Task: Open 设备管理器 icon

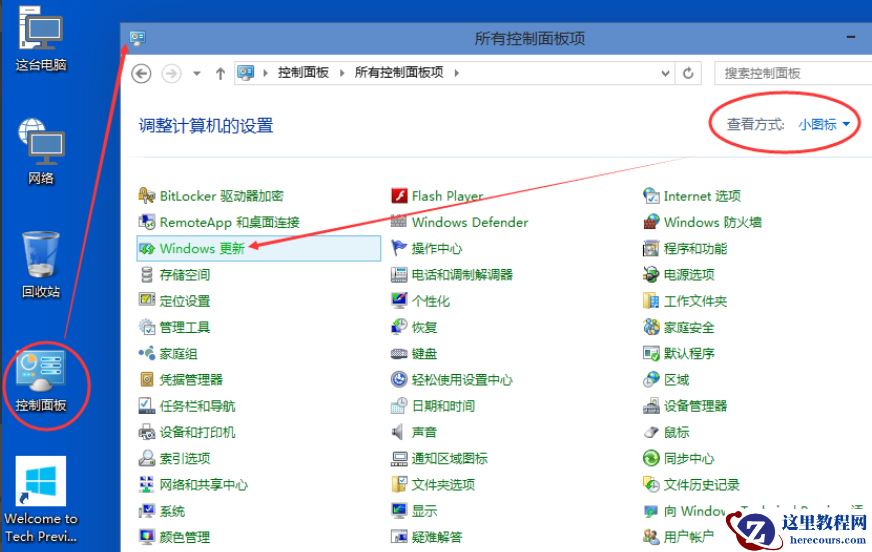Action: pos(651,406)
